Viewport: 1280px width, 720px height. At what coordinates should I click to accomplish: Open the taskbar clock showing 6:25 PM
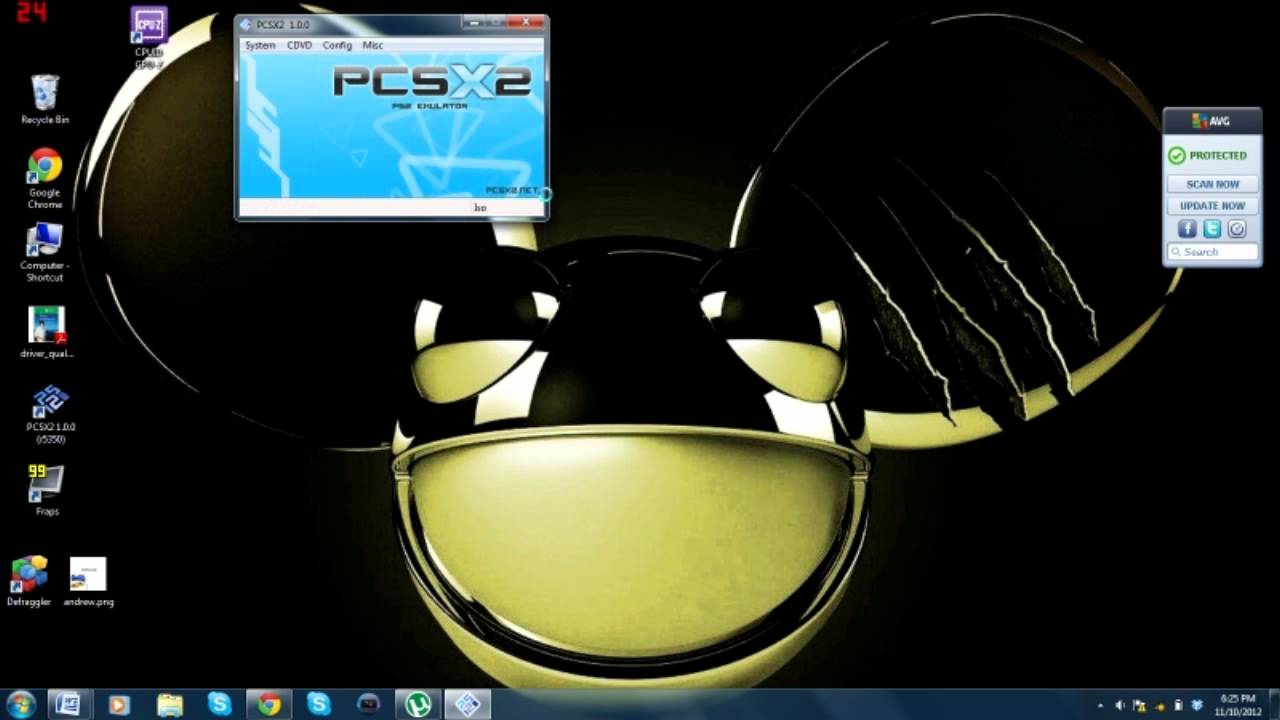pyautogui.click(x=1238, y=704)
